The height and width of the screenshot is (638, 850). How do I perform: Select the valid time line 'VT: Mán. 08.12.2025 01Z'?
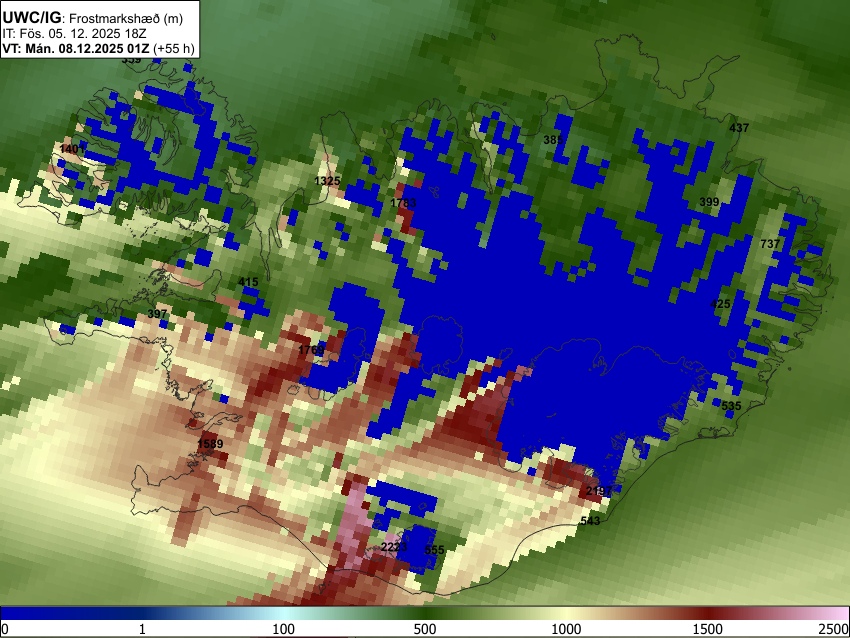pyautogui.click(x=75, y=48)
